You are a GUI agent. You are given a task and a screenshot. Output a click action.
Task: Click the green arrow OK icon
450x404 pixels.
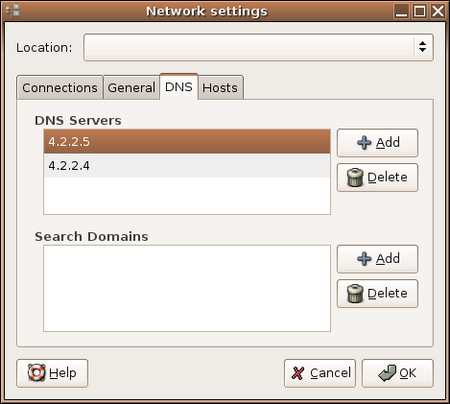coord(387,373)
